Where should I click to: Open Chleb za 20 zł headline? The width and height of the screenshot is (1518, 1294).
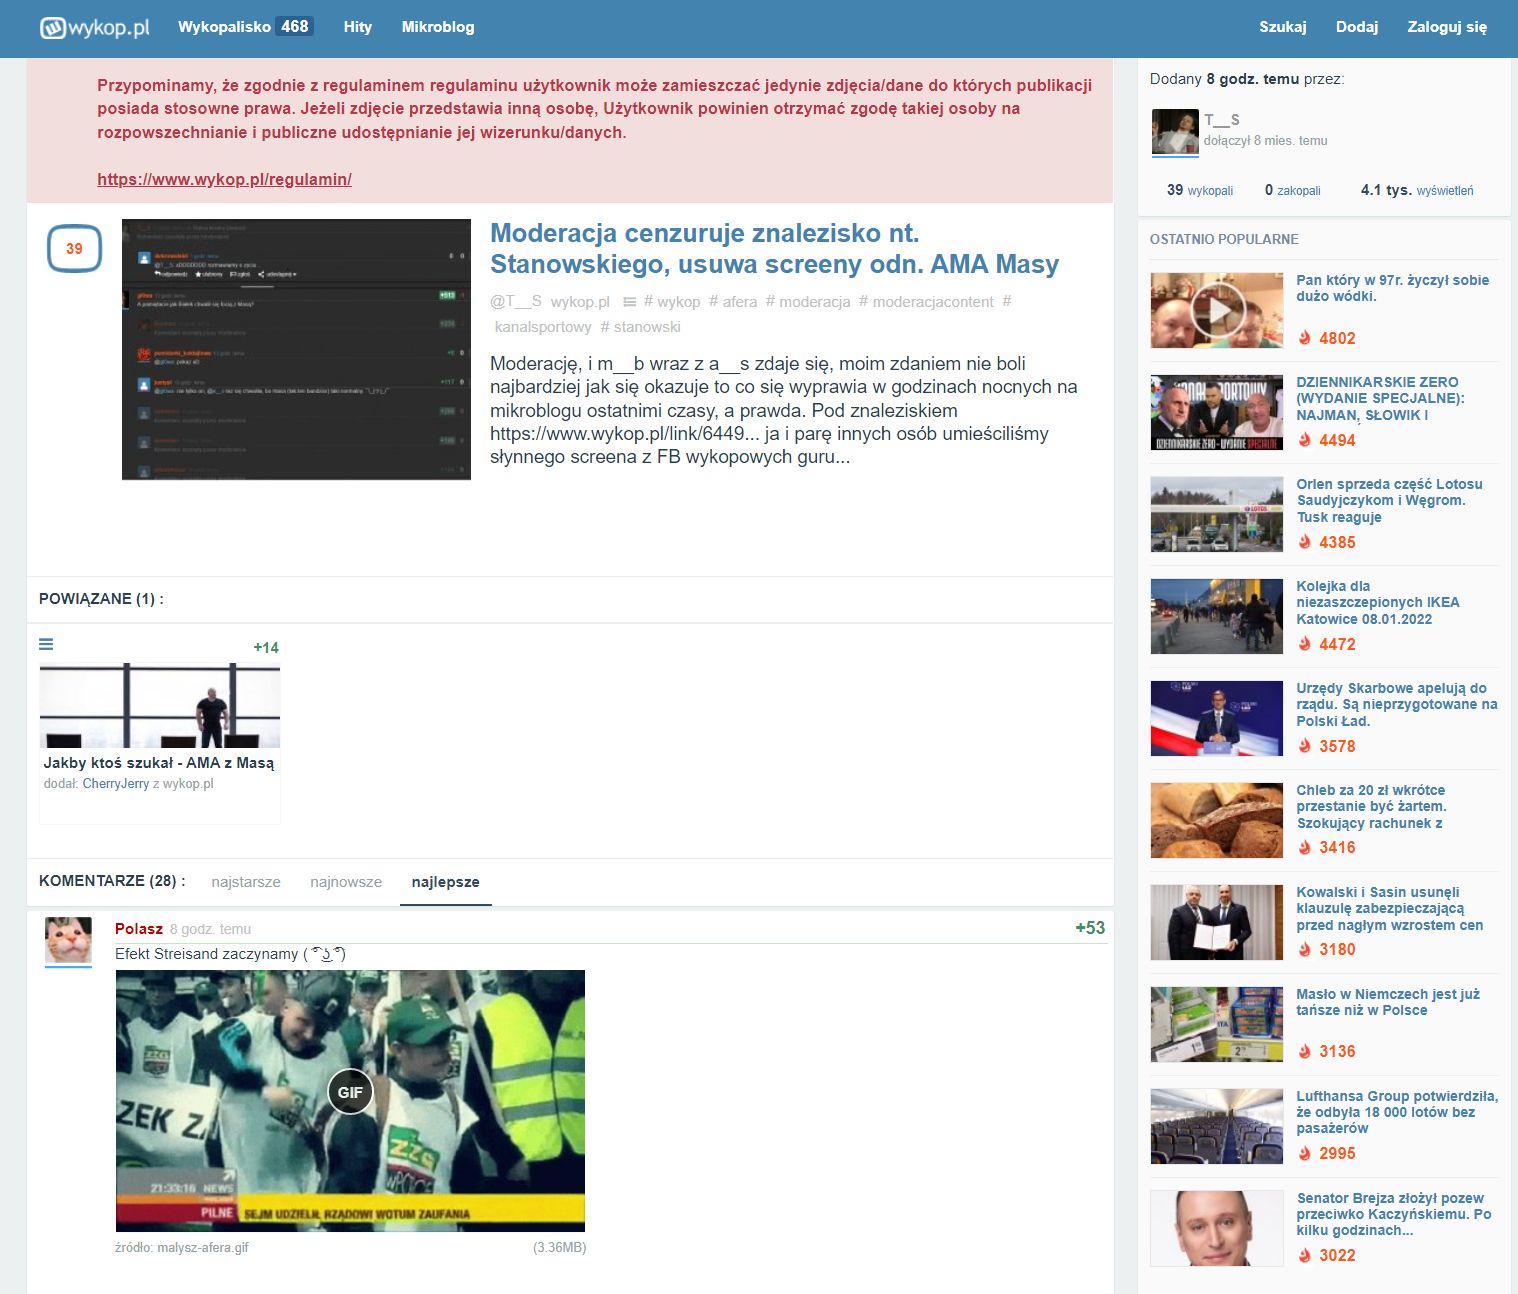[1372, 806]
